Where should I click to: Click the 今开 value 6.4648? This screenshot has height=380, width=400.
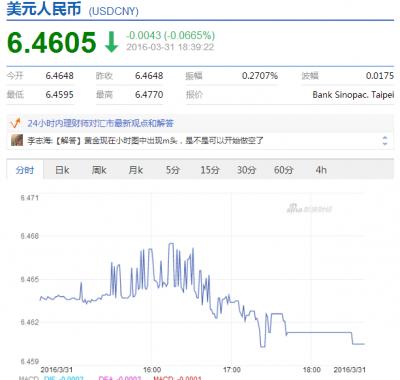[x=59, y=76]
